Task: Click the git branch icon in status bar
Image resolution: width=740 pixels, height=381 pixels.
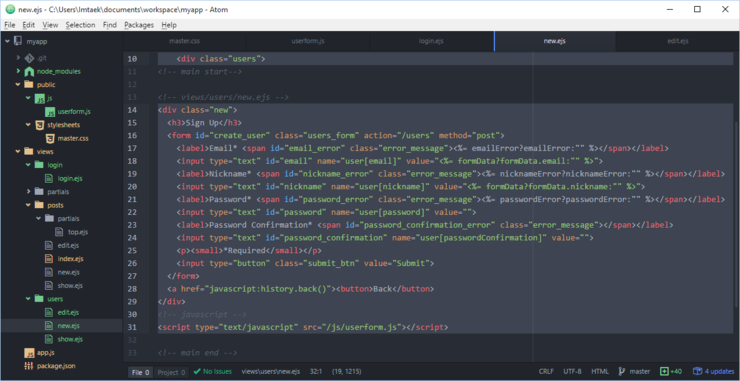Action: 622,372
